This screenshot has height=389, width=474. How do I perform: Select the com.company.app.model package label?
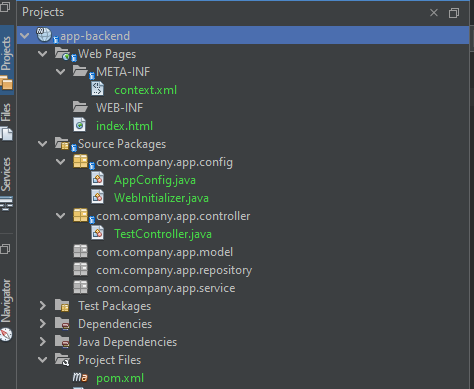164,252
